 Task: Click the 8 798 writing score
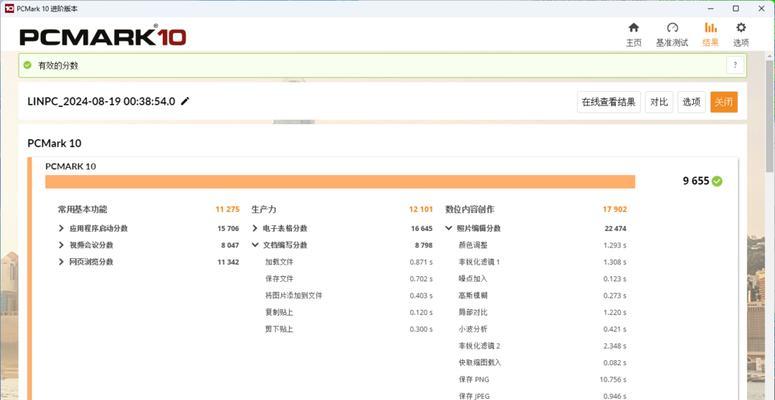424,245
